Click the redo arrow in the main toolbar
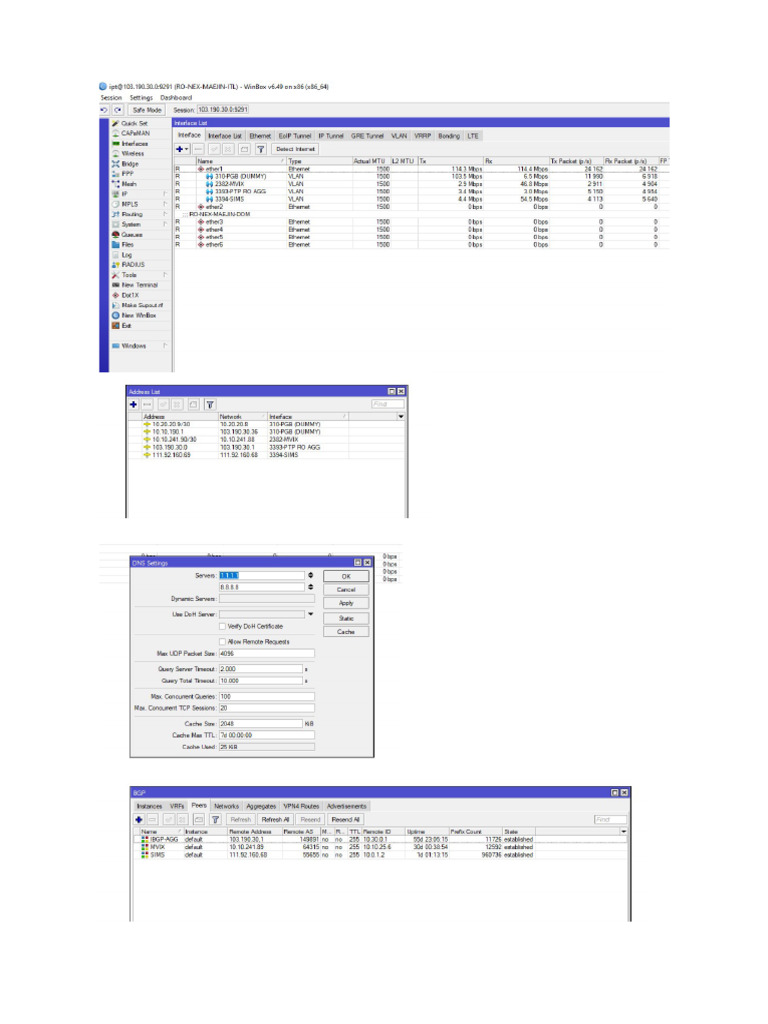 tap(118, 110)
